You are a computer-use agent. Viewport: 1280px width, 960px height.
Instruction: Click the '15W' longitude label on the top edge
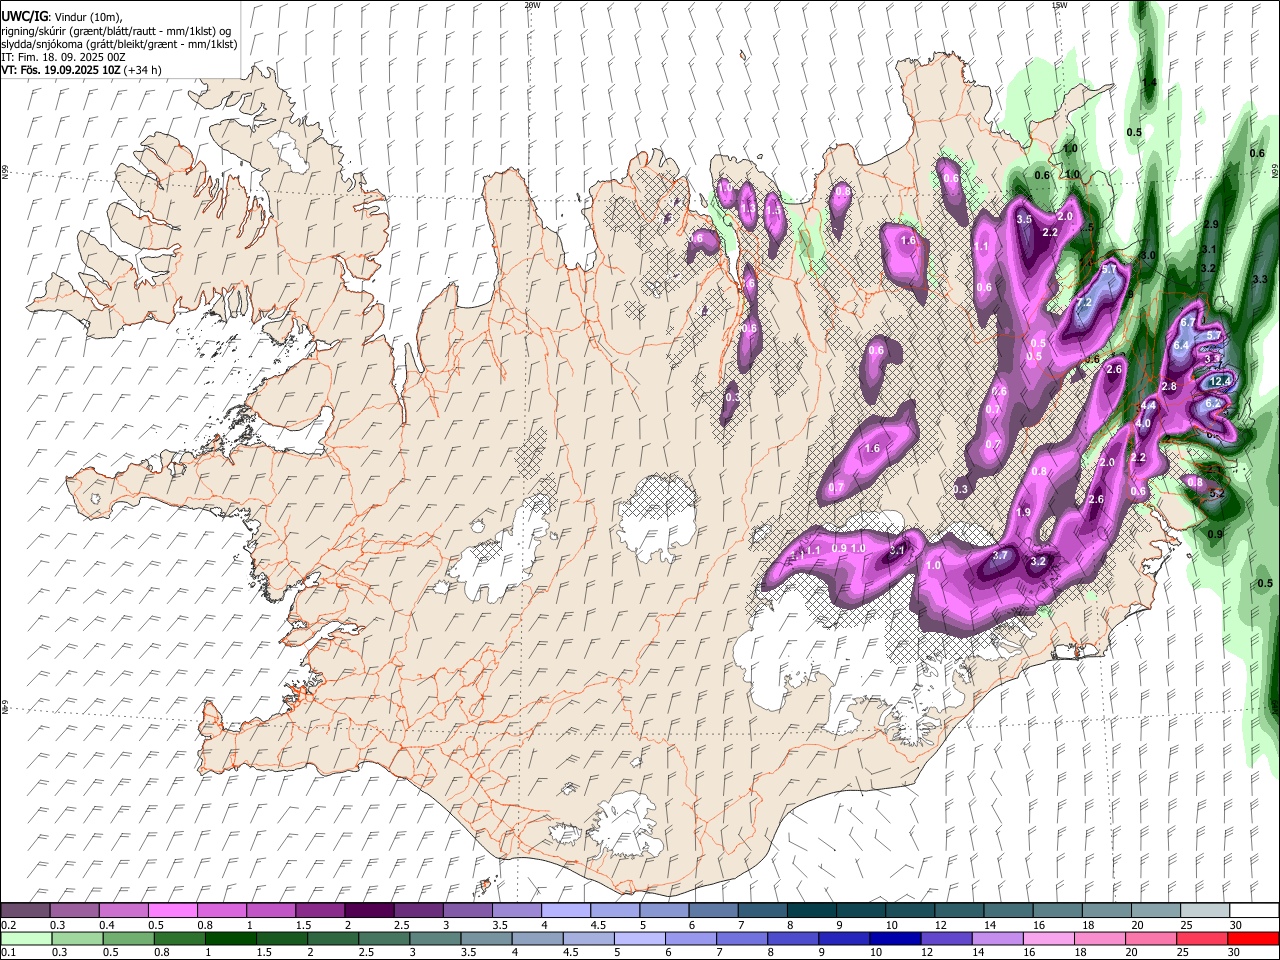[1060, 5]
